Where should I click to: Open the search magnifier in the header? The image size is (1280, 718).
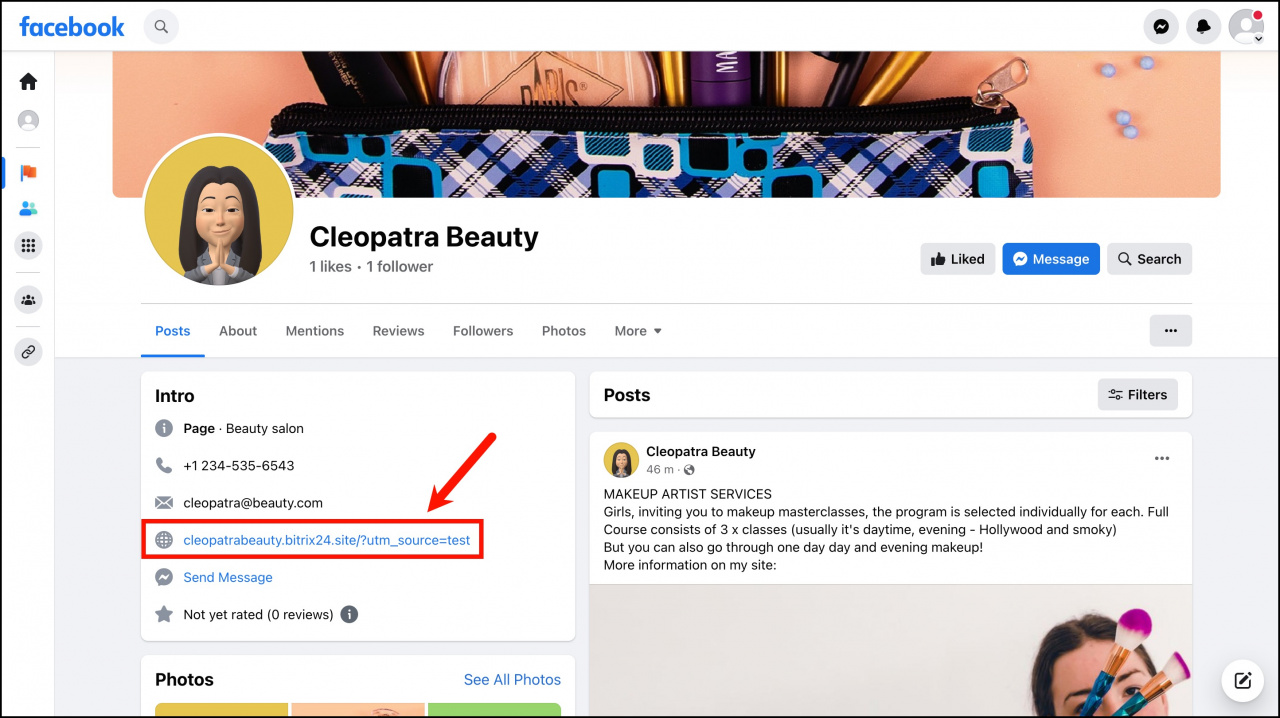click(x=161, y=27)
